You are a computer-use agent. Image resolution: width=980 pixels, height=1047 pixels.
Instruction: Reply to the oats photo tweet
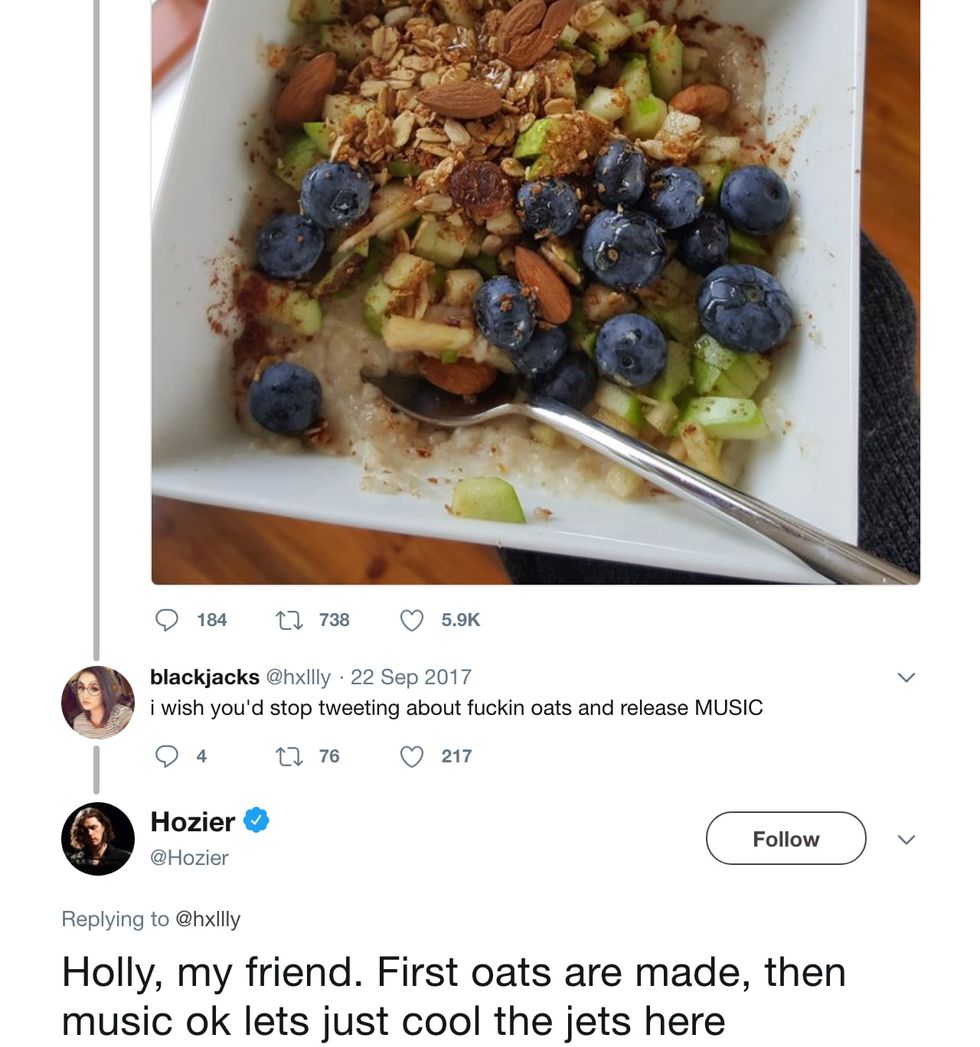coord(166,620)
